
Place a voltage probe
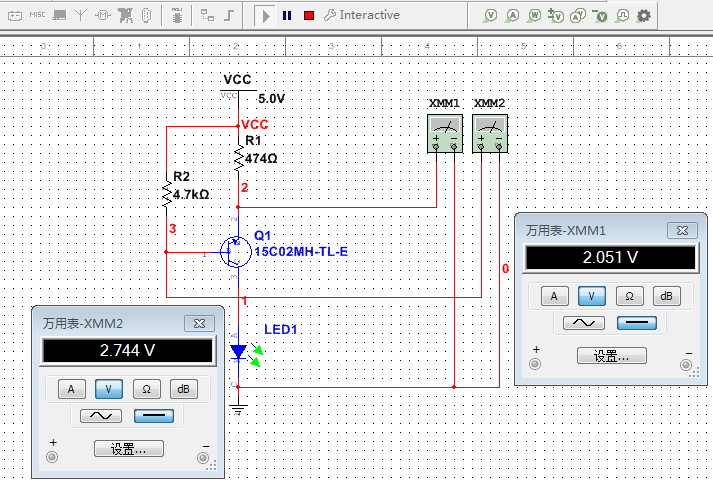[x=490, y=15]
